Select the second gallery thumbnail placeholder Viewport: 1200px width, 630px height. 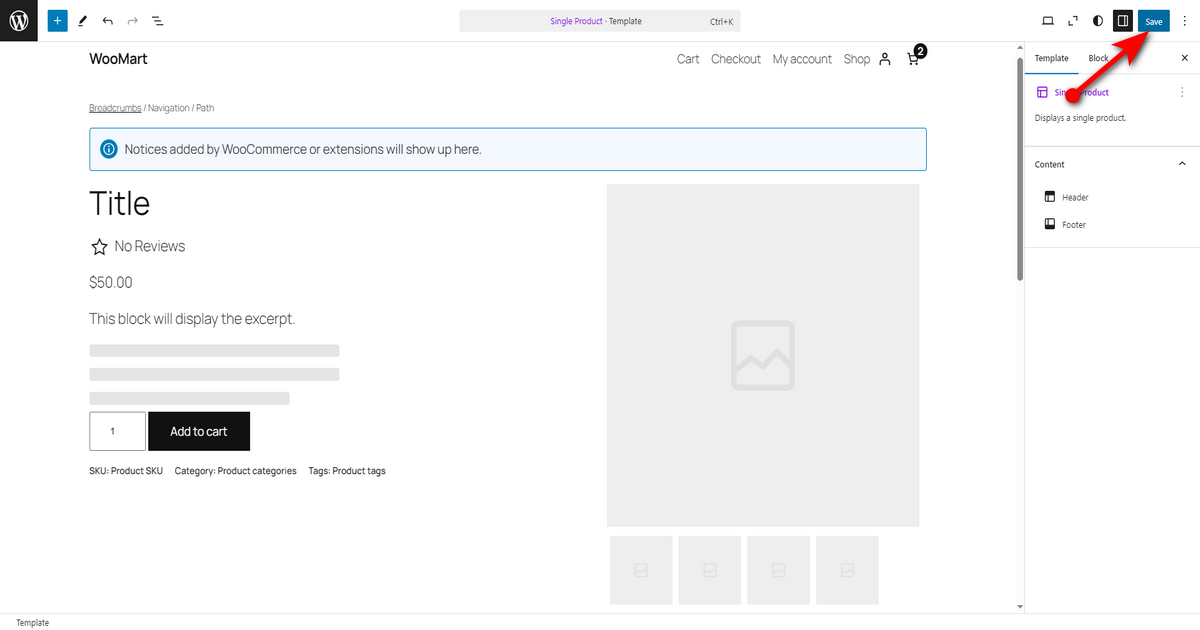click(710, 570)
